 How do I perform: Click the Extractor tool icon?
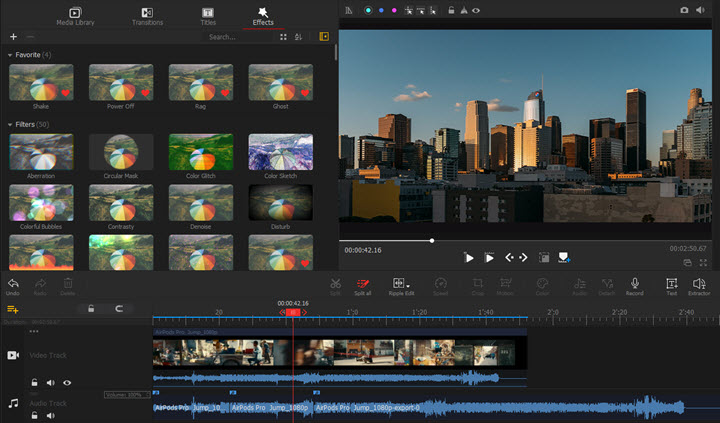pyautogui.click(x=699, y=284)
